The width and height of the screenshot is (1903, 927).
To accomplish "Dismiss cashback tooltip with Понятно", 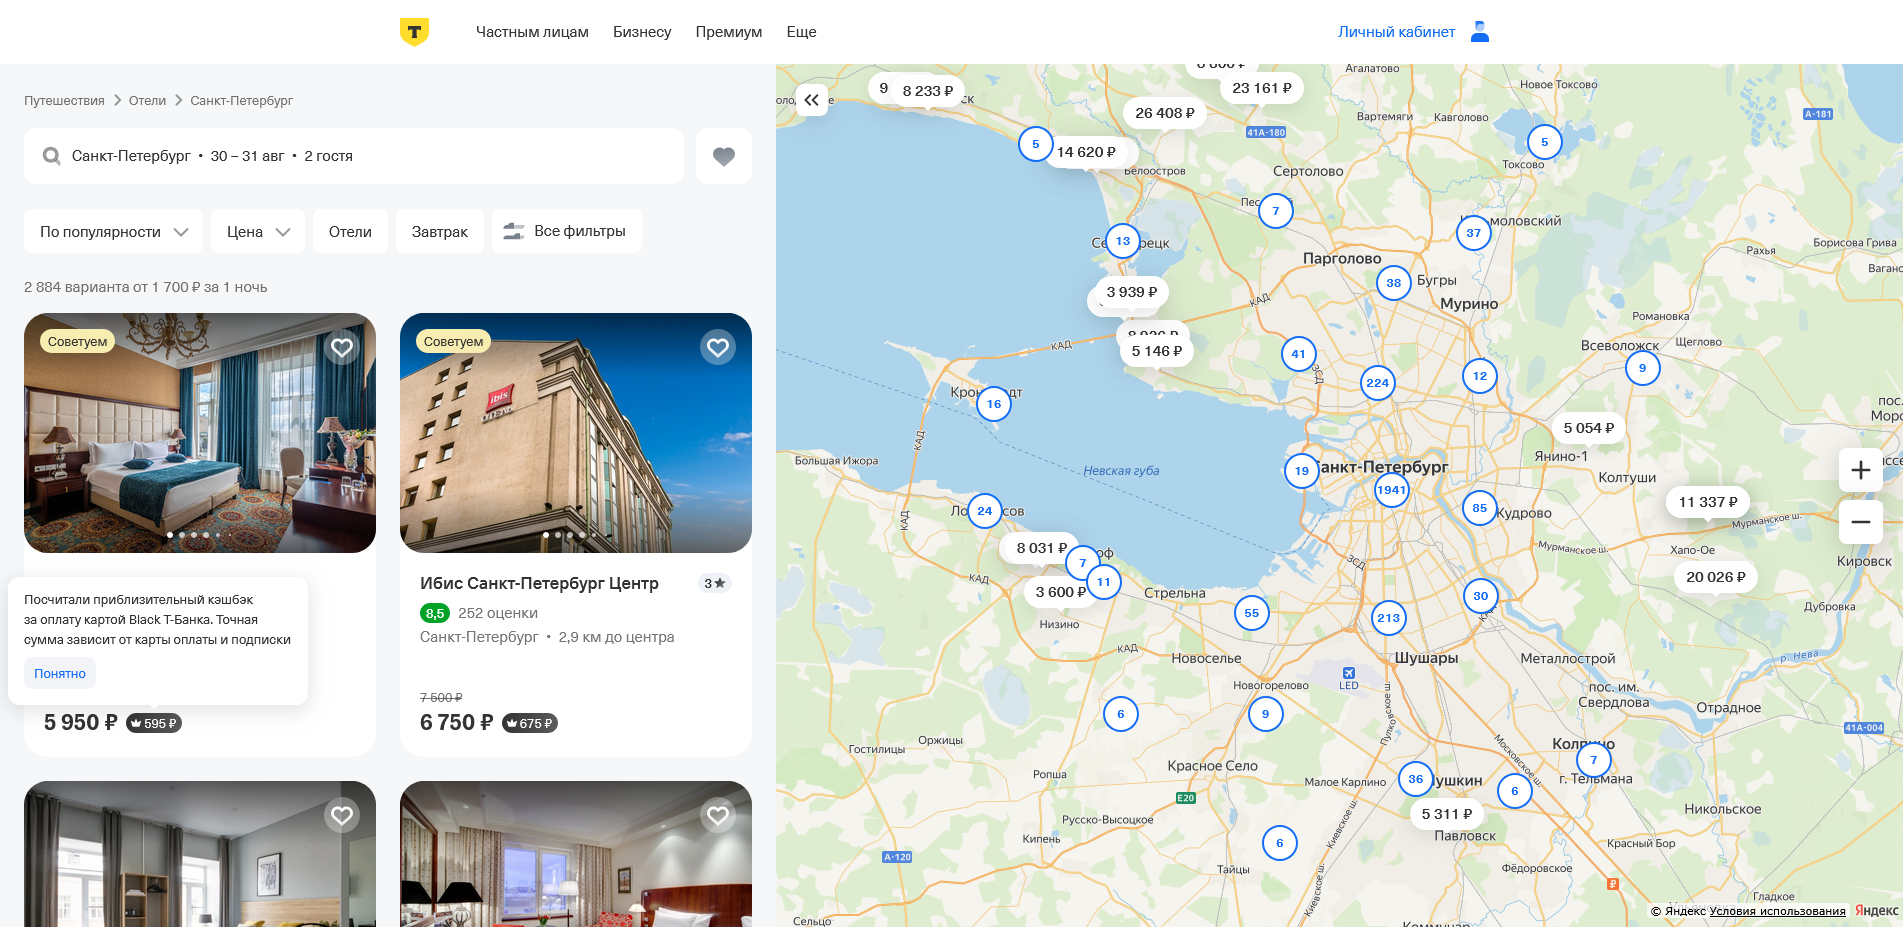I will 60,673.
